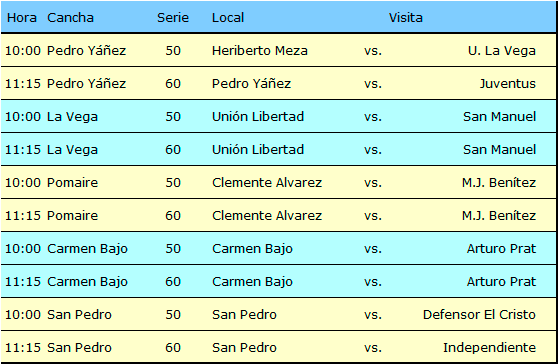This screenshot has height=364, width=558.
Task: Click M.J. Benítez in the 11:15 row
Action: pos(499,216)
